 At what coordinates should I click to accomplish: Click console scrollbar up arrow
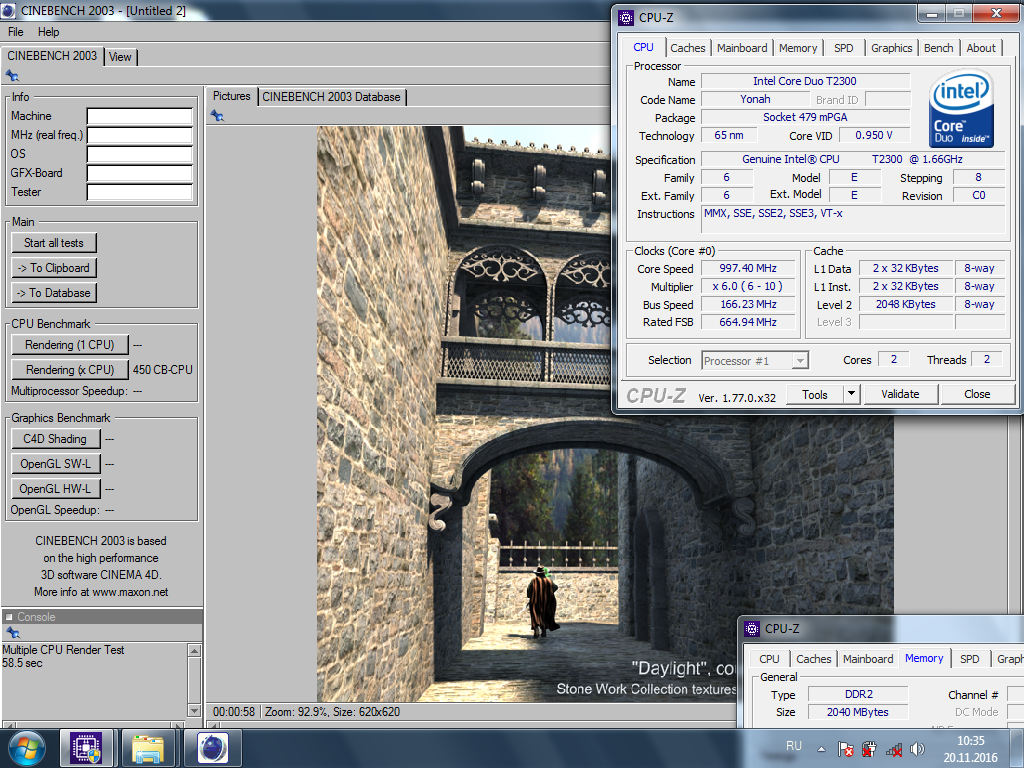(x=194, y=650)
